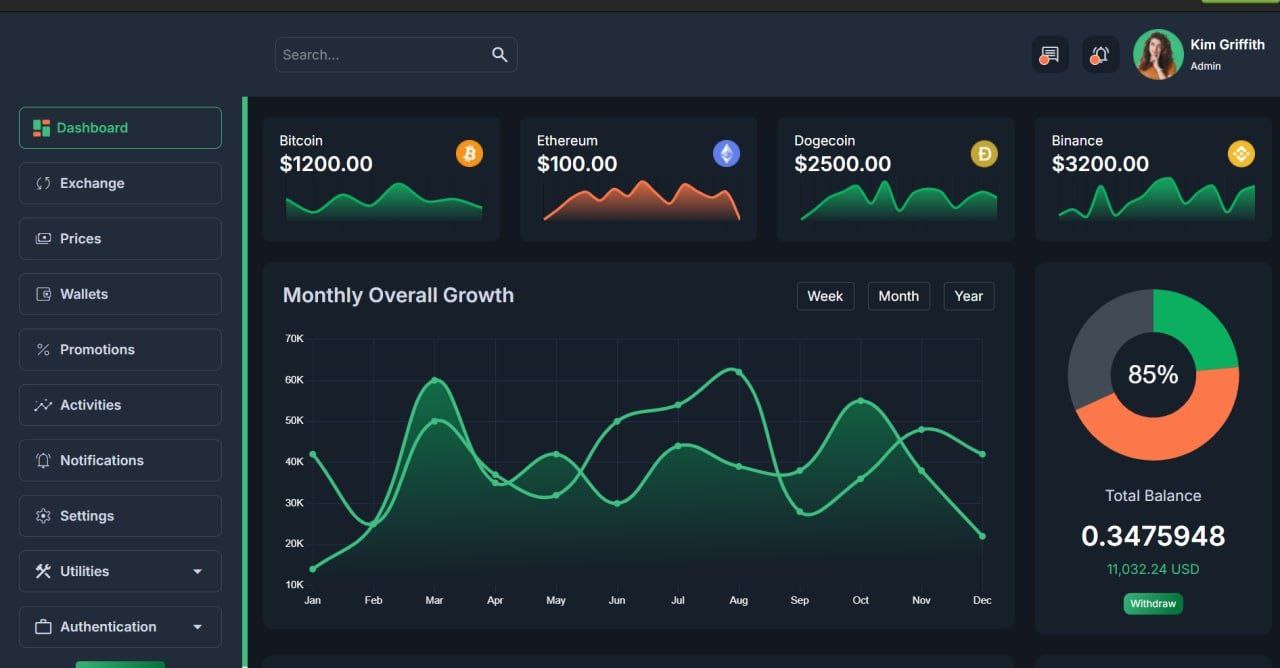Open the Promotions section
This screenshot has width=1280, height=668.
point(120,350)
